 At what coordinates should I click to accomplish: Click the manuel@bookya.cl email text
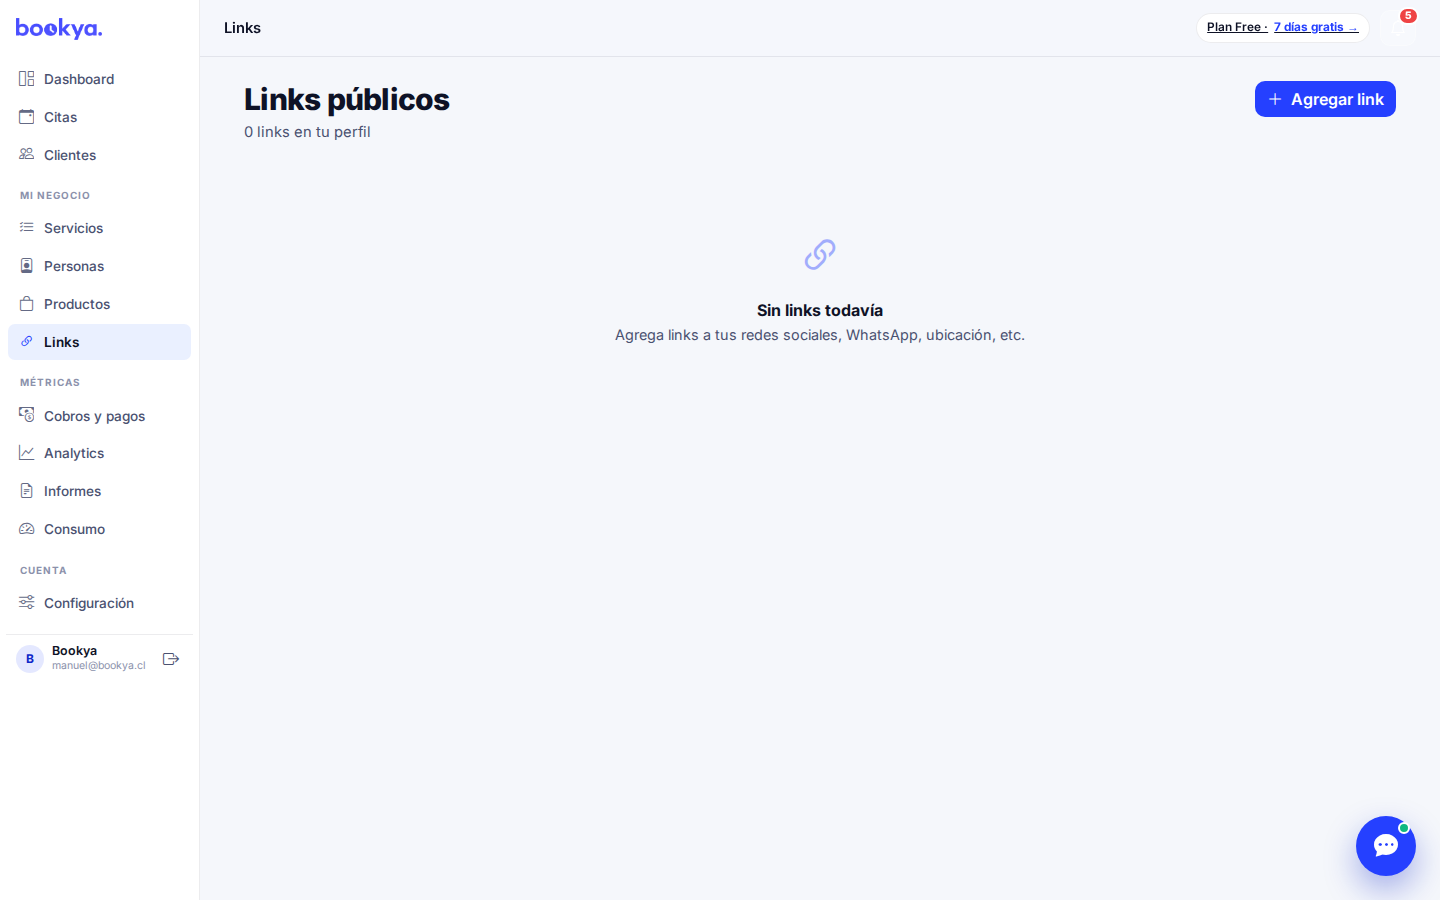tap(99, 666)
